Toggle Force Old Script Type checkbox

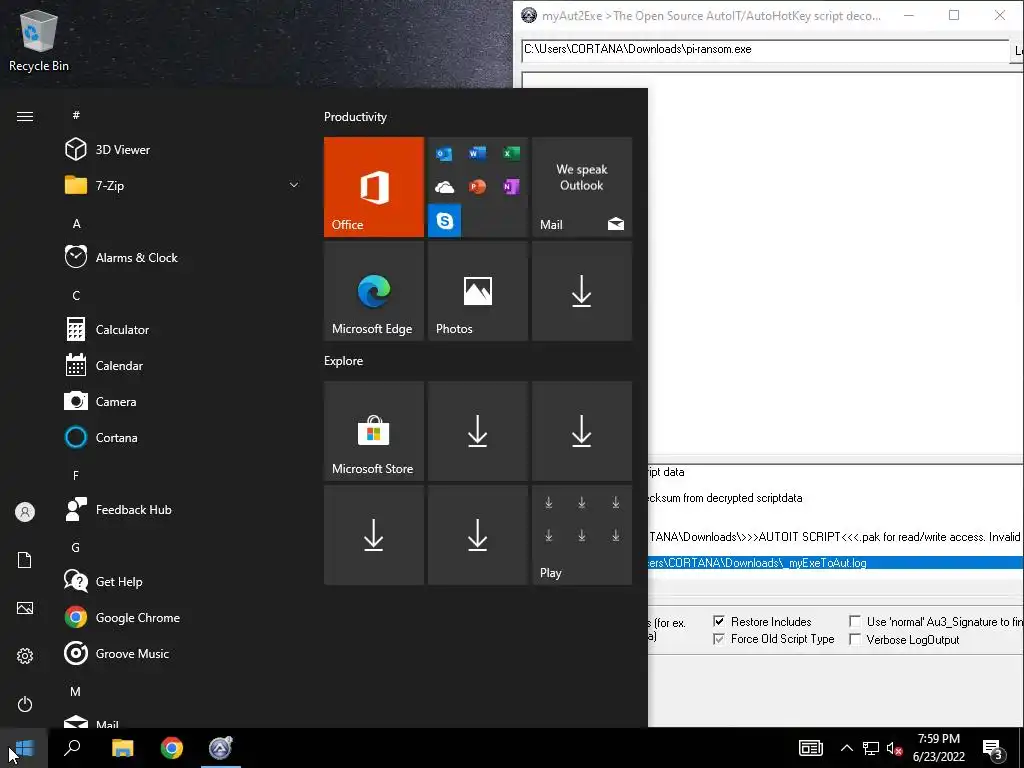pyautogui.click(x=719, y=639)
